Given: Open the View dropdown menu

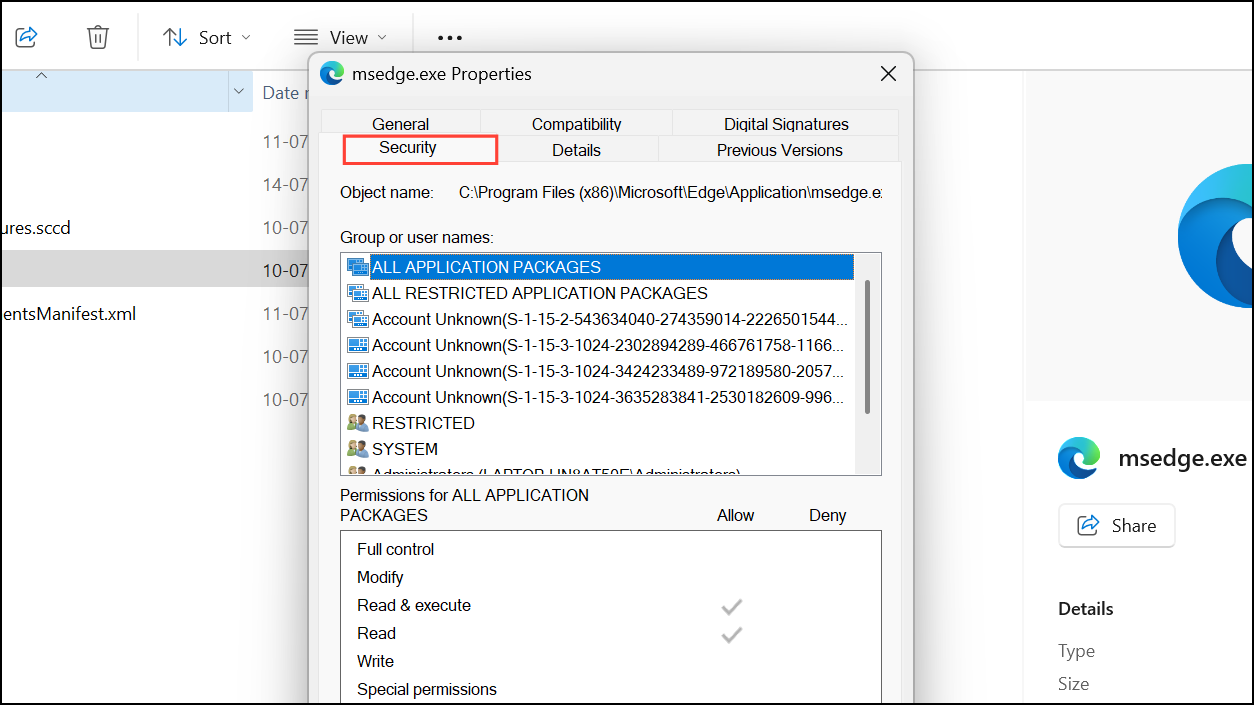Looking at the screenshot, I should (340, 38).
